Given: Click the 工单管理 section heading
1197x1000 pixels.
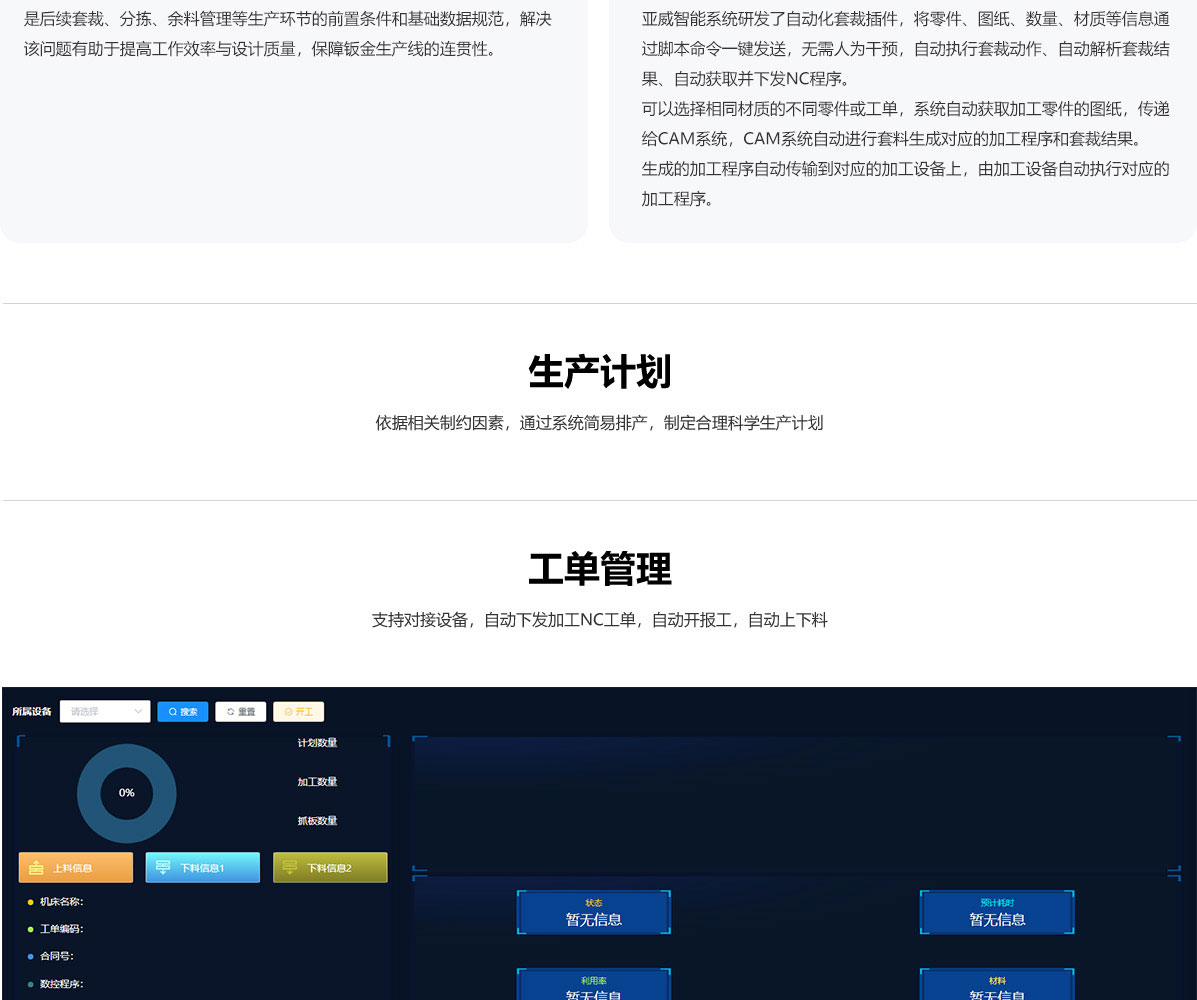Looking at the screenshot, I should 599,569.
